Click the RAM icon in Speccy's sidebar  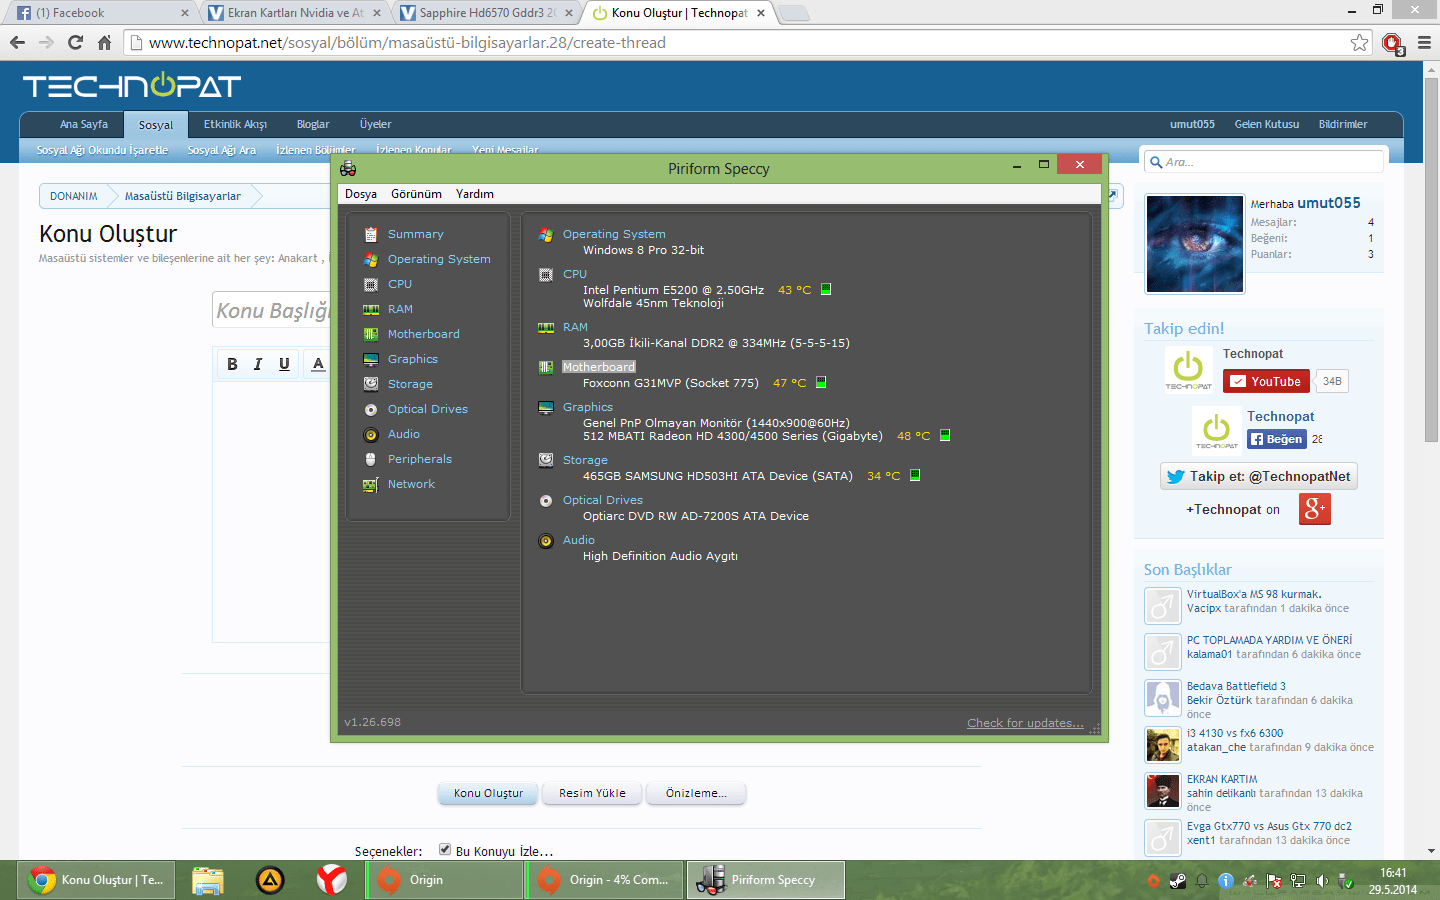[370, 309]
